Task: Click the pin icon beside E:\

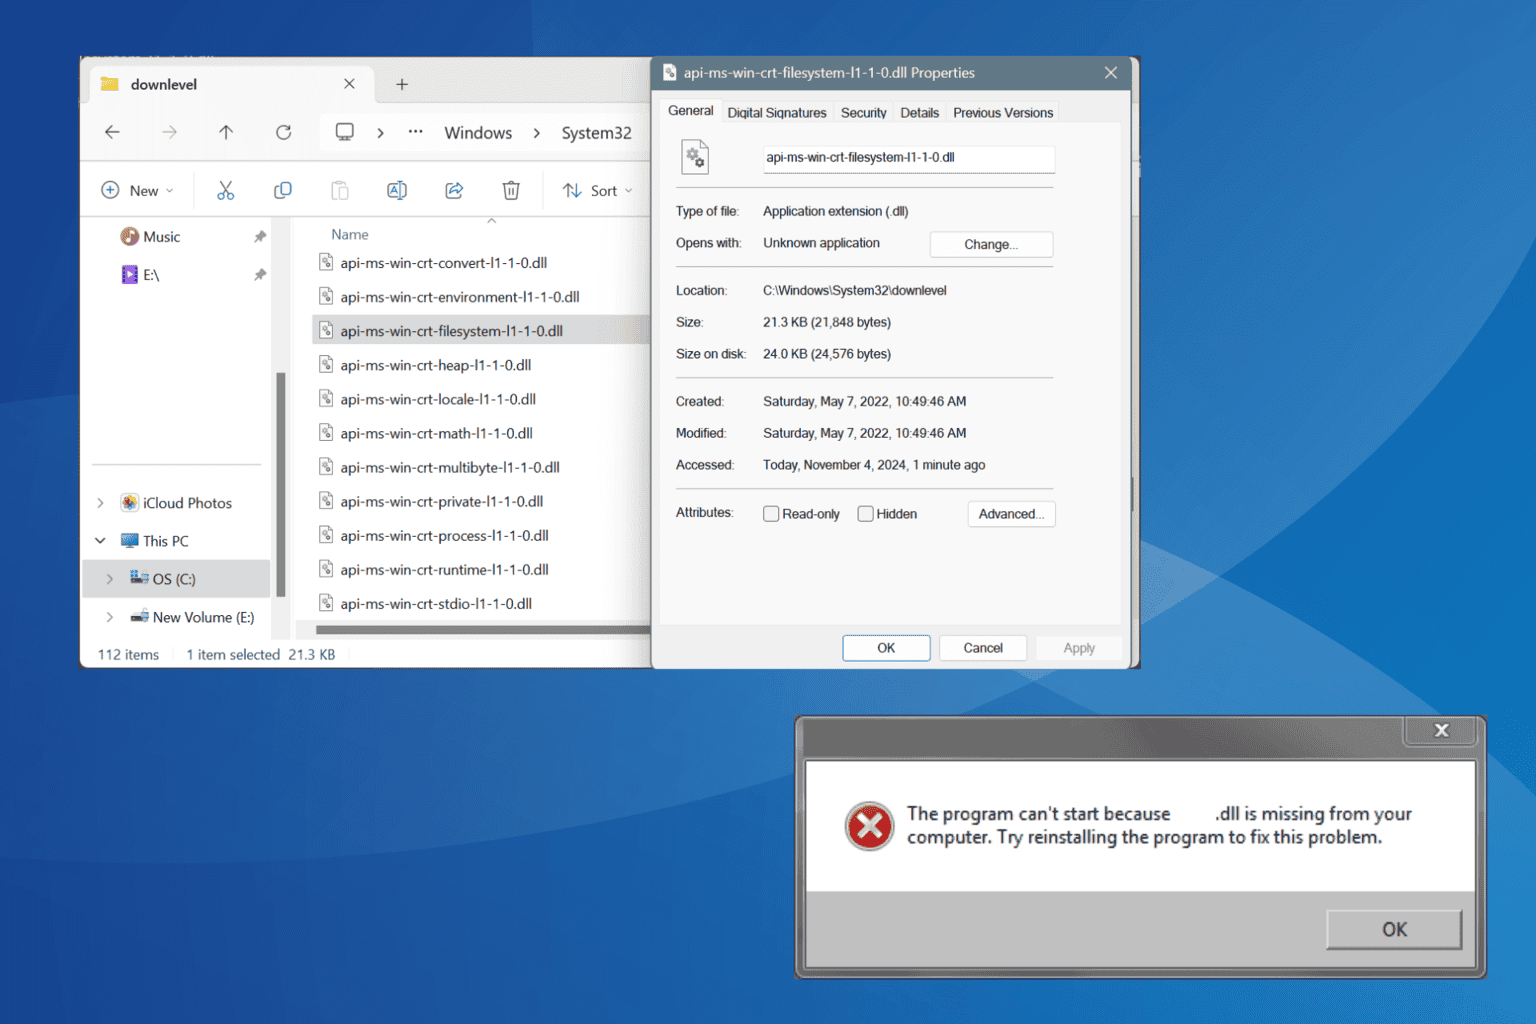Action: click(x=260, y=274)
